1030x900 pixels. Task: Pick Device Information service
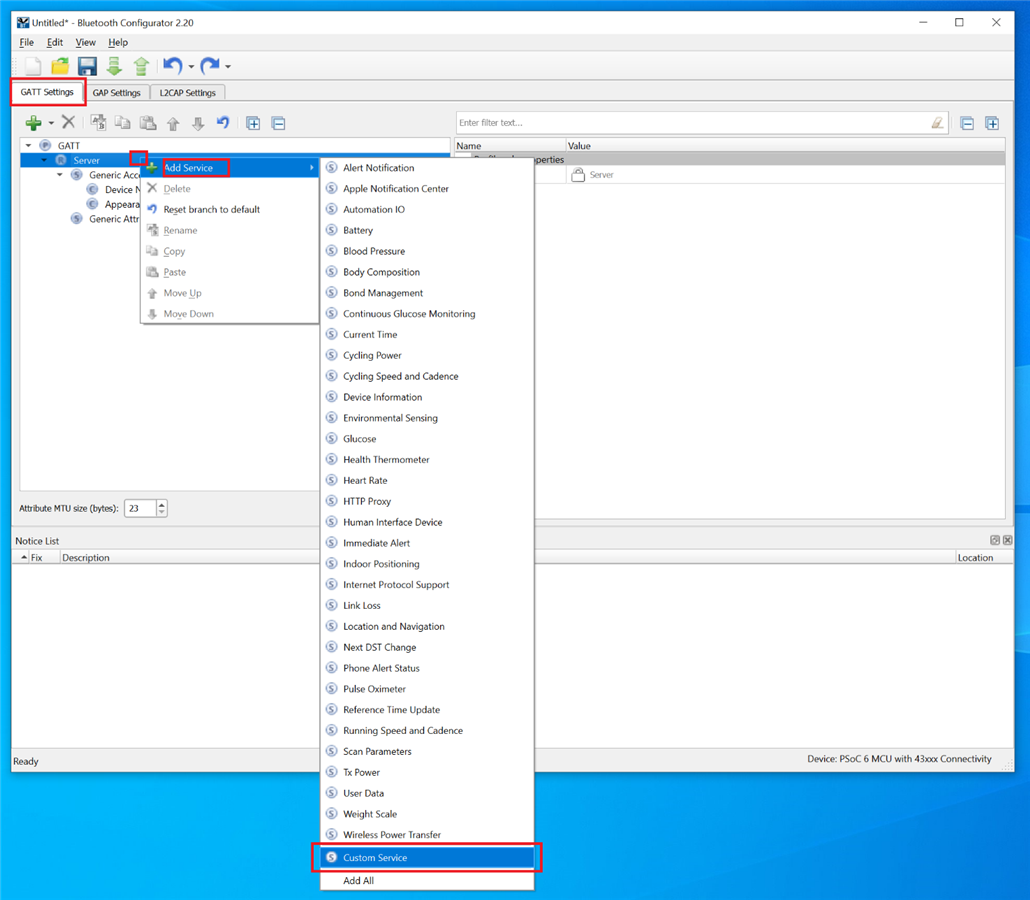[427, 397]
